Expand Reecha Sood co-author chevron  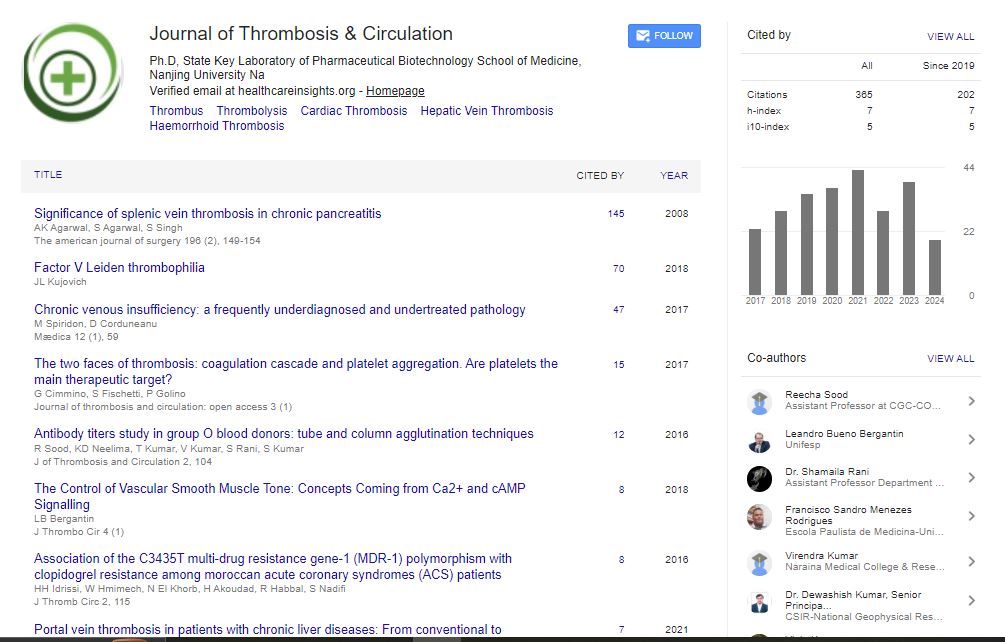tap(972, 401)
